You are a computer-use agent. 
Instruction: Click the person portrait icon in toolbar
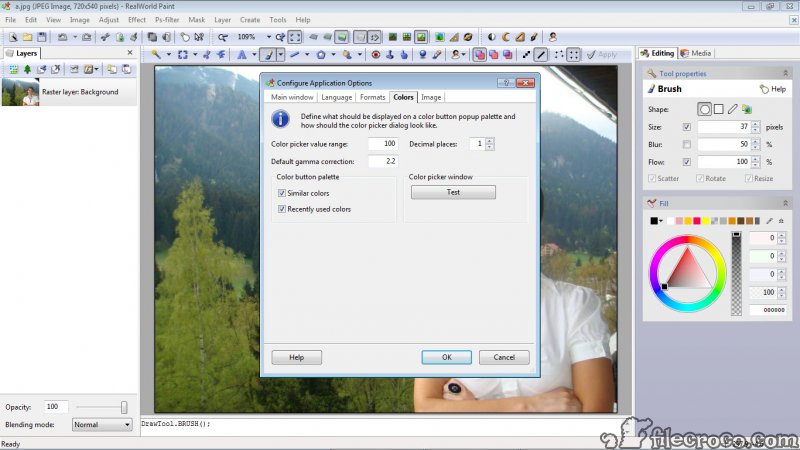point(553,37)
